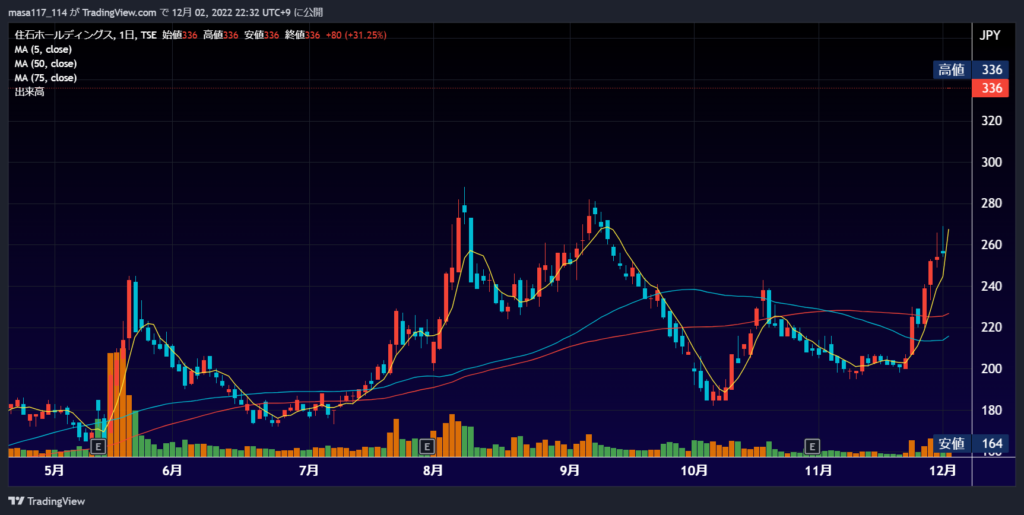Click the 12月 time axis label
Image resolution: width=1024 pixels, height=515 pixels.
[x=942, y=470]
